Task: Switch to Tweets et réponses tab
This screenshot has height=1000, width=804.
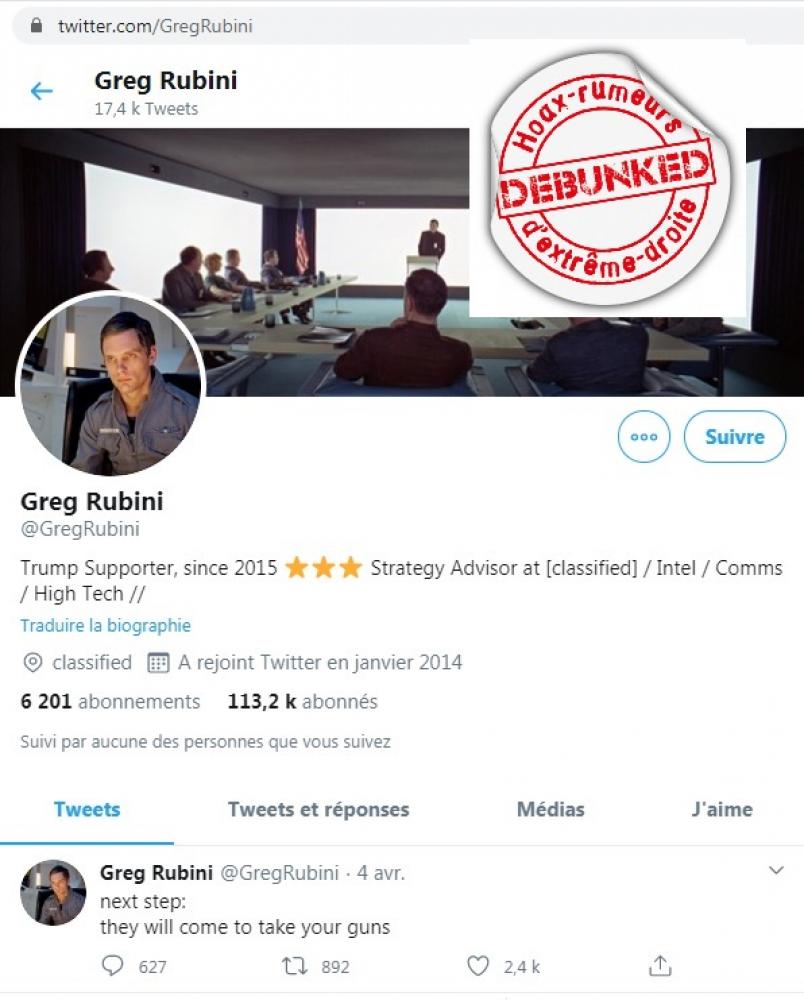Action: 319,809
